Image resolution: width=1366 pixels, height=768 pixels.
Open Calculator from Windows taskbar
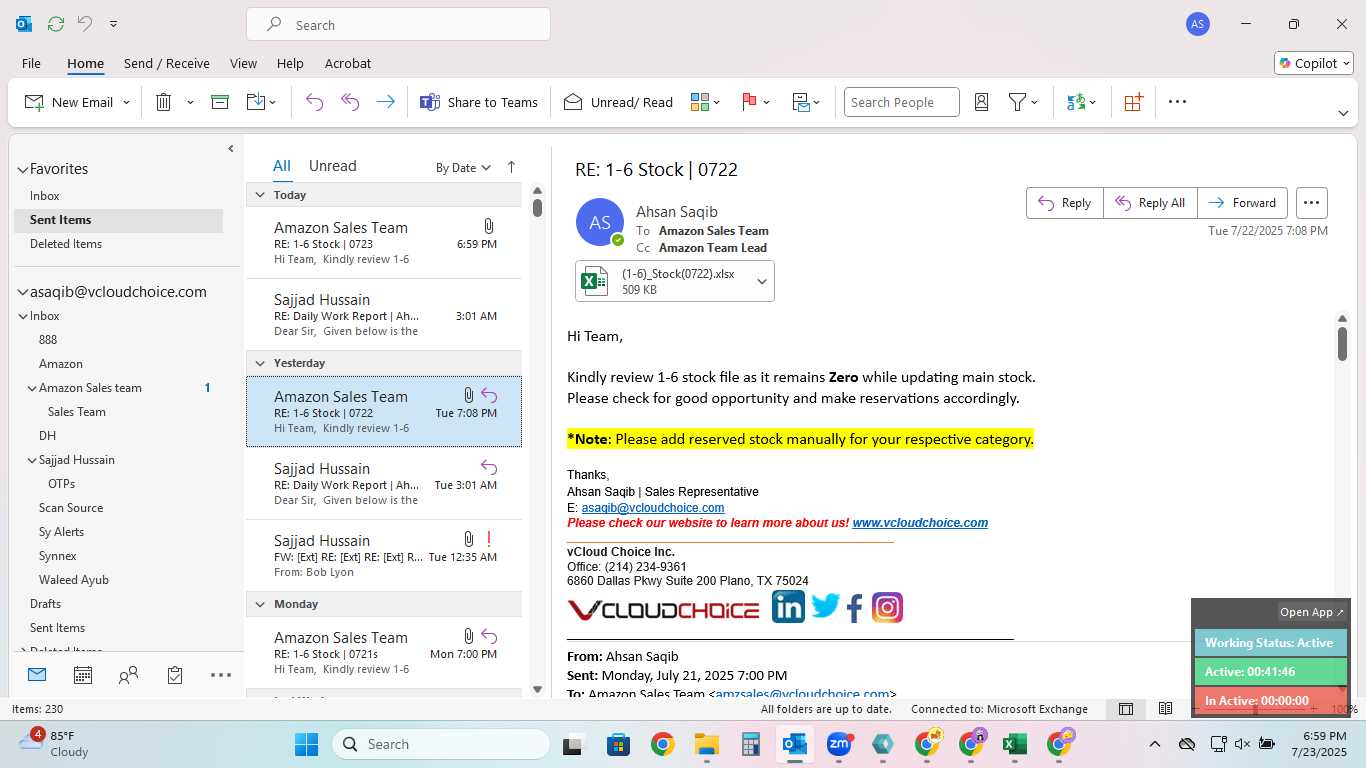751,744
